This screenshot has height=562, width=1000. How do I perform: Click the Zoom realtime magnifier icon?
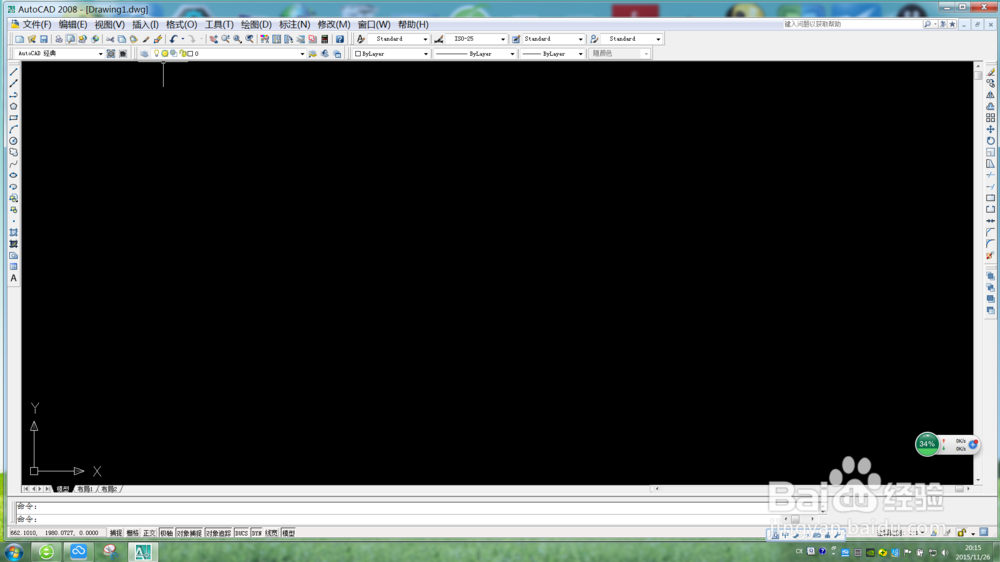(x=226, y=39)
